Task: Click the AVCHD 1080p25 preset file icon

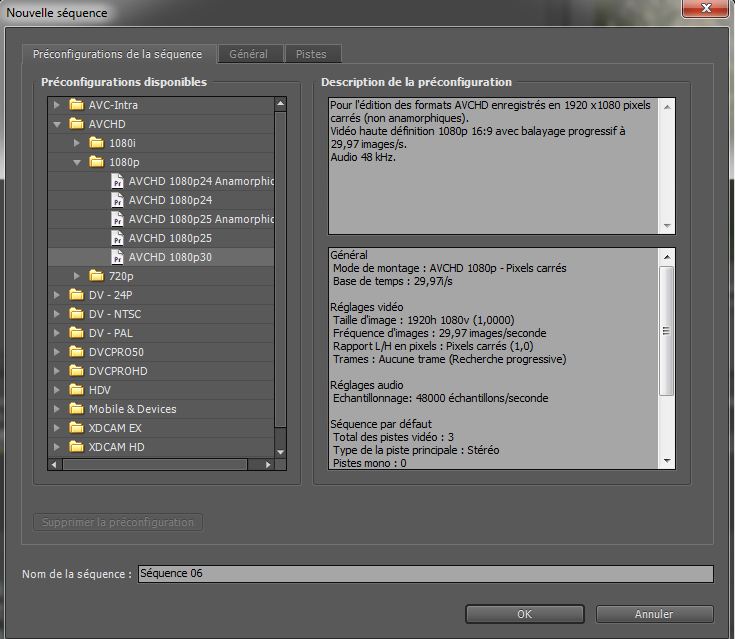Action: (x=117, y=238)
